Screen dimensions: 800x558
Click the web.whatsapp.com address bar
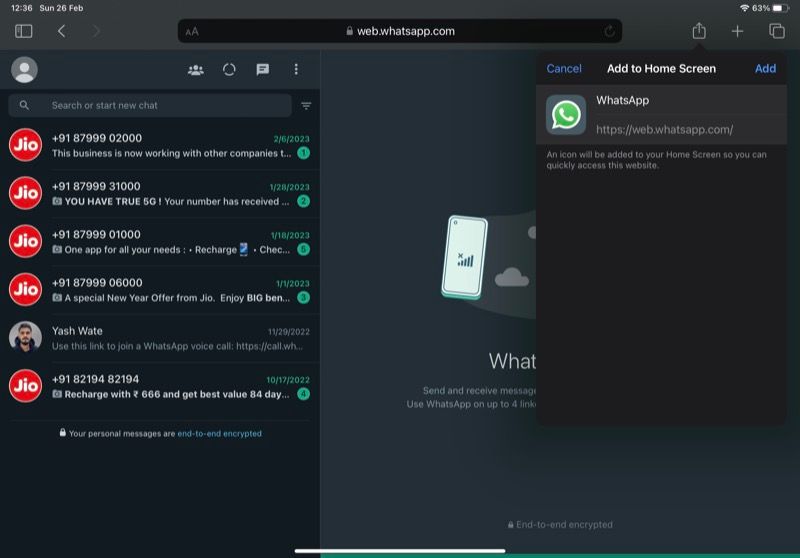point(399,31)
